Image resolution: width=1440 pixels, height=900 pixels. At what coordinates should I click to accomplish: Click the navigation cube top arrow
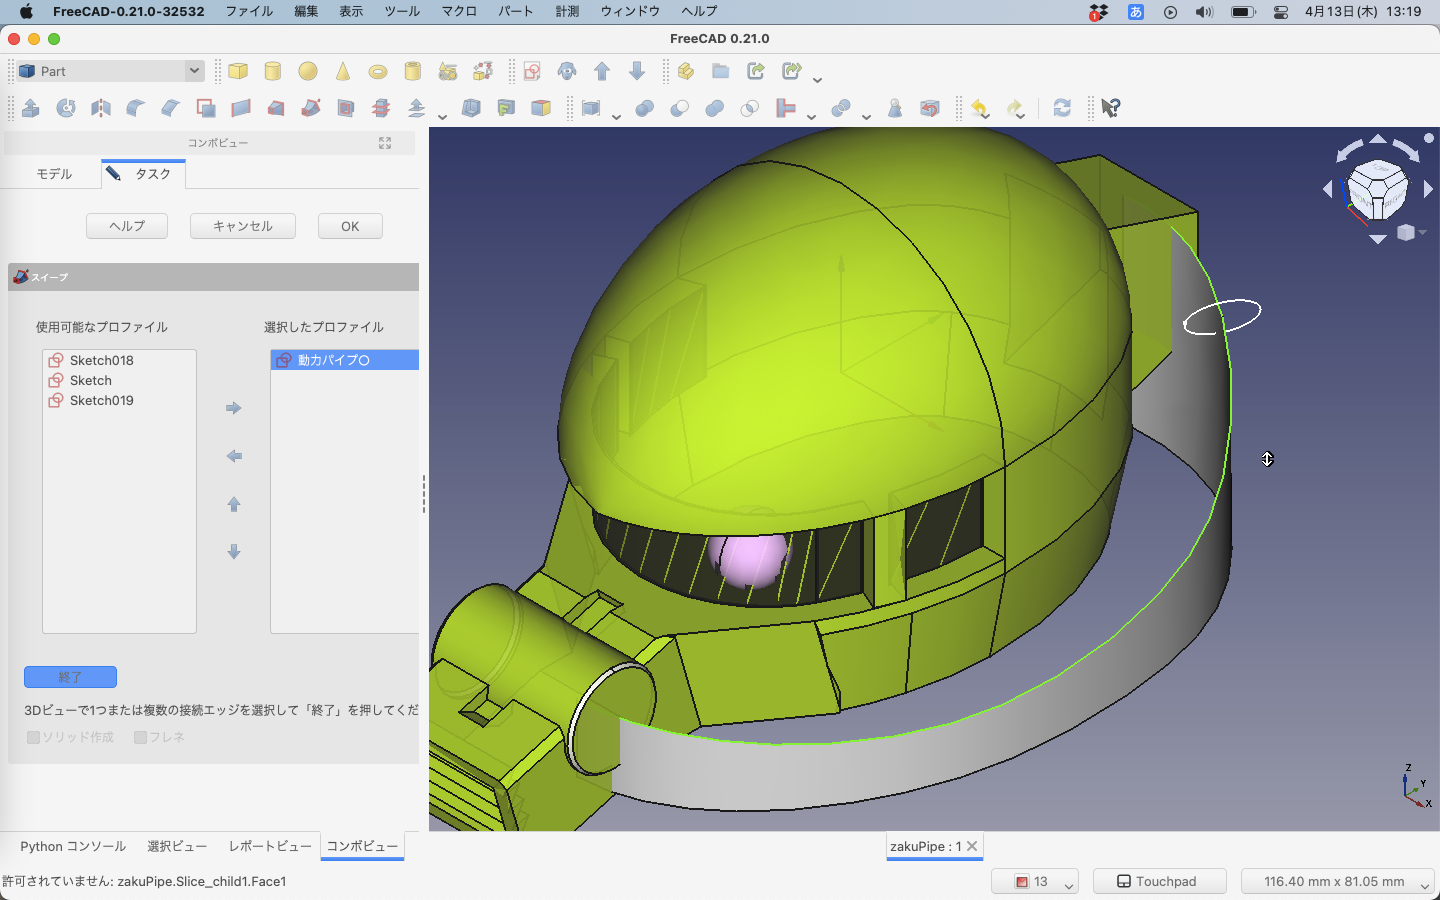click(x=1378, y=139)
